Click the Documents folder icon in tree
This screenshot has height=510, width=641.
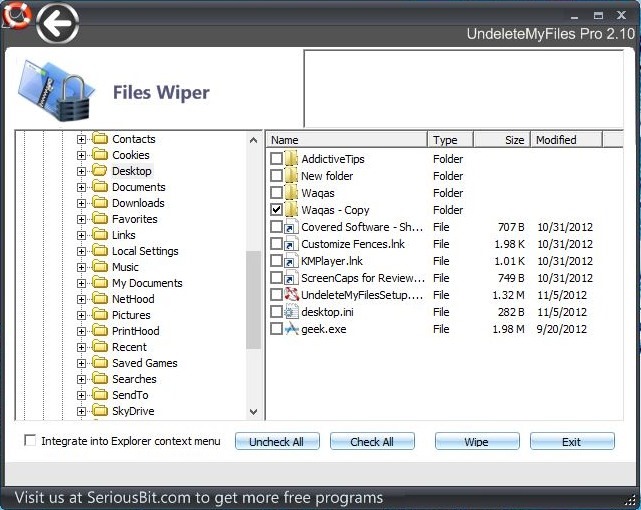pyautogui.click(x=100, y=187)
